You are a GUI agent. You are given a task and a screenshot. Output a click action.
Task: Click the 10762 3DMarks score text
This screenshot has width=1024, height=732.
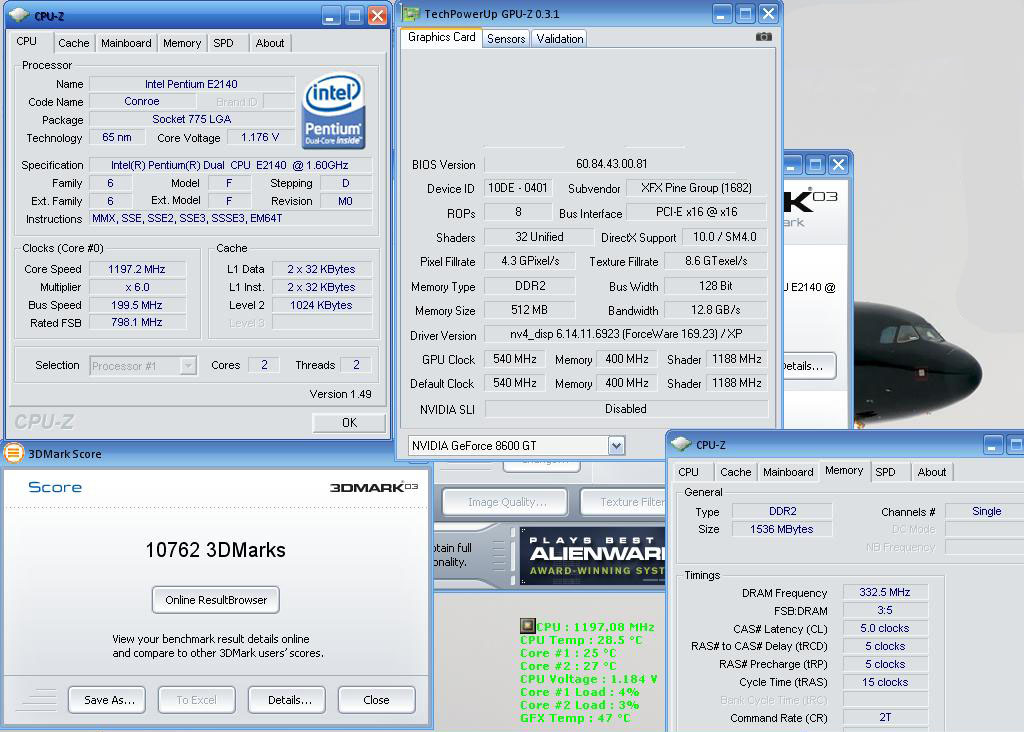tap(216, 550)
